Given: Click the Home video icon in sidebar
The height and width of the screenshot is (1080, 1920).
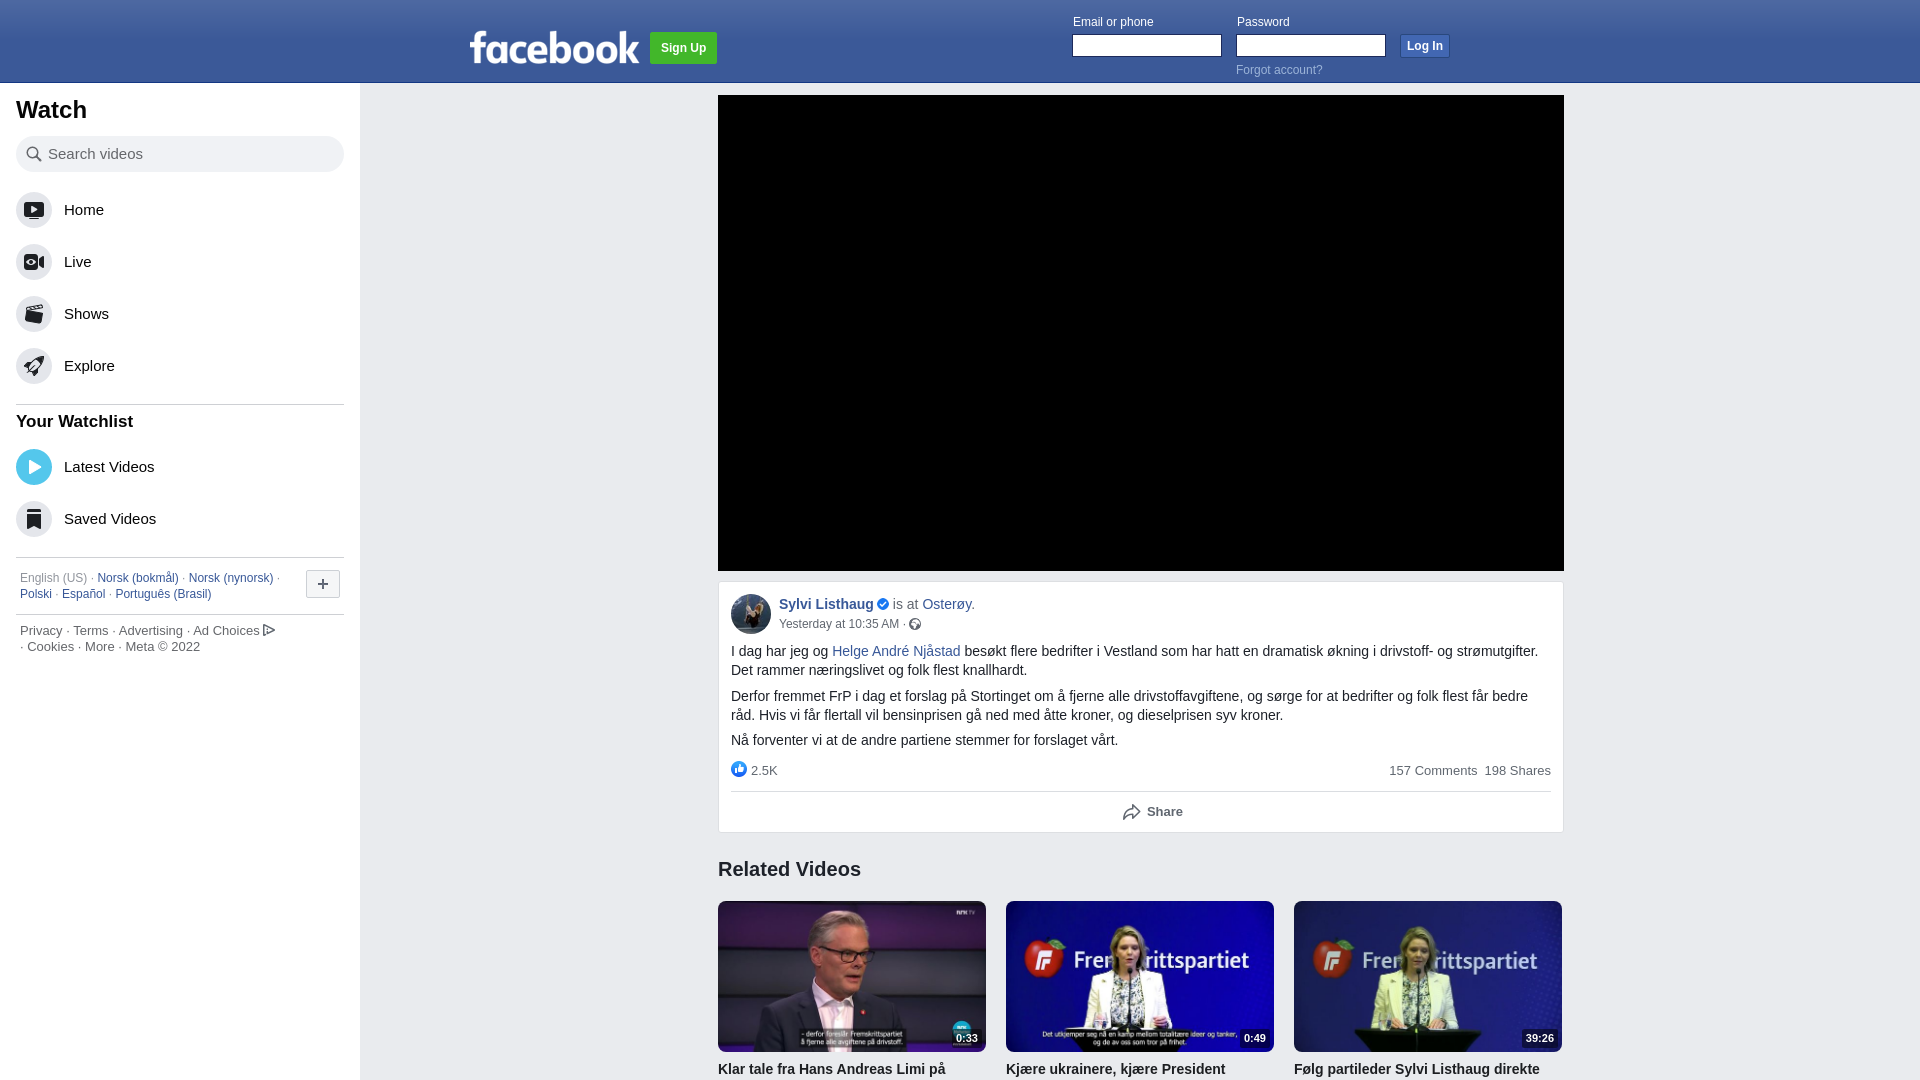Looking at the screenshot, I should point(34,210).
